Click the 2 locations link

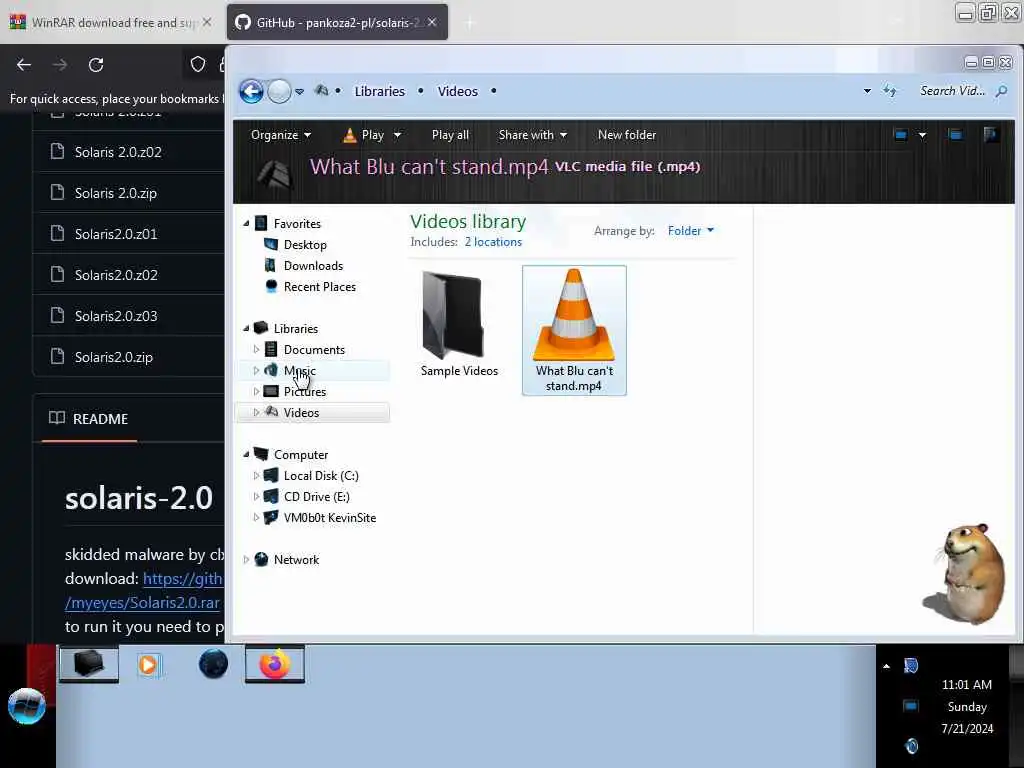(x=493, y=242)
